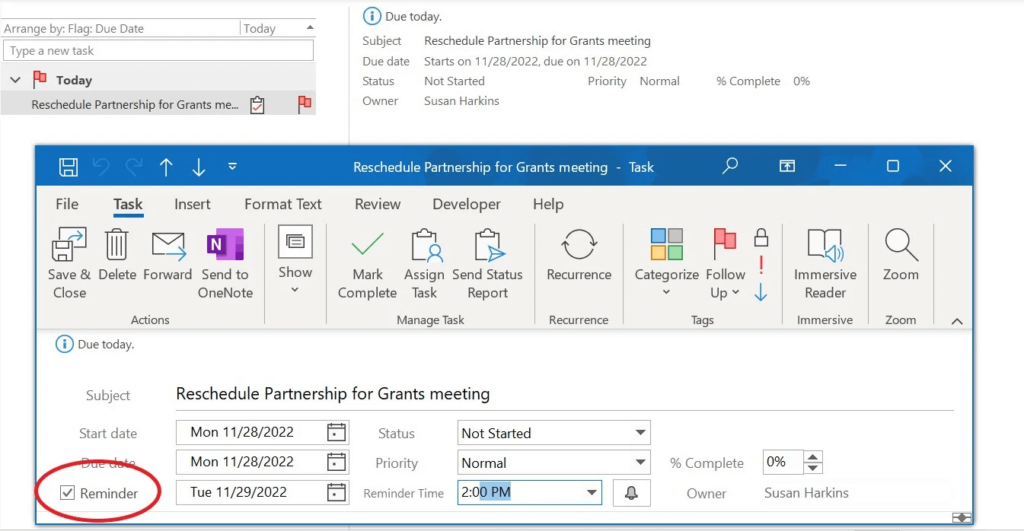
Task: Toggle the red flag on the task row
Action: pos(304,104)
